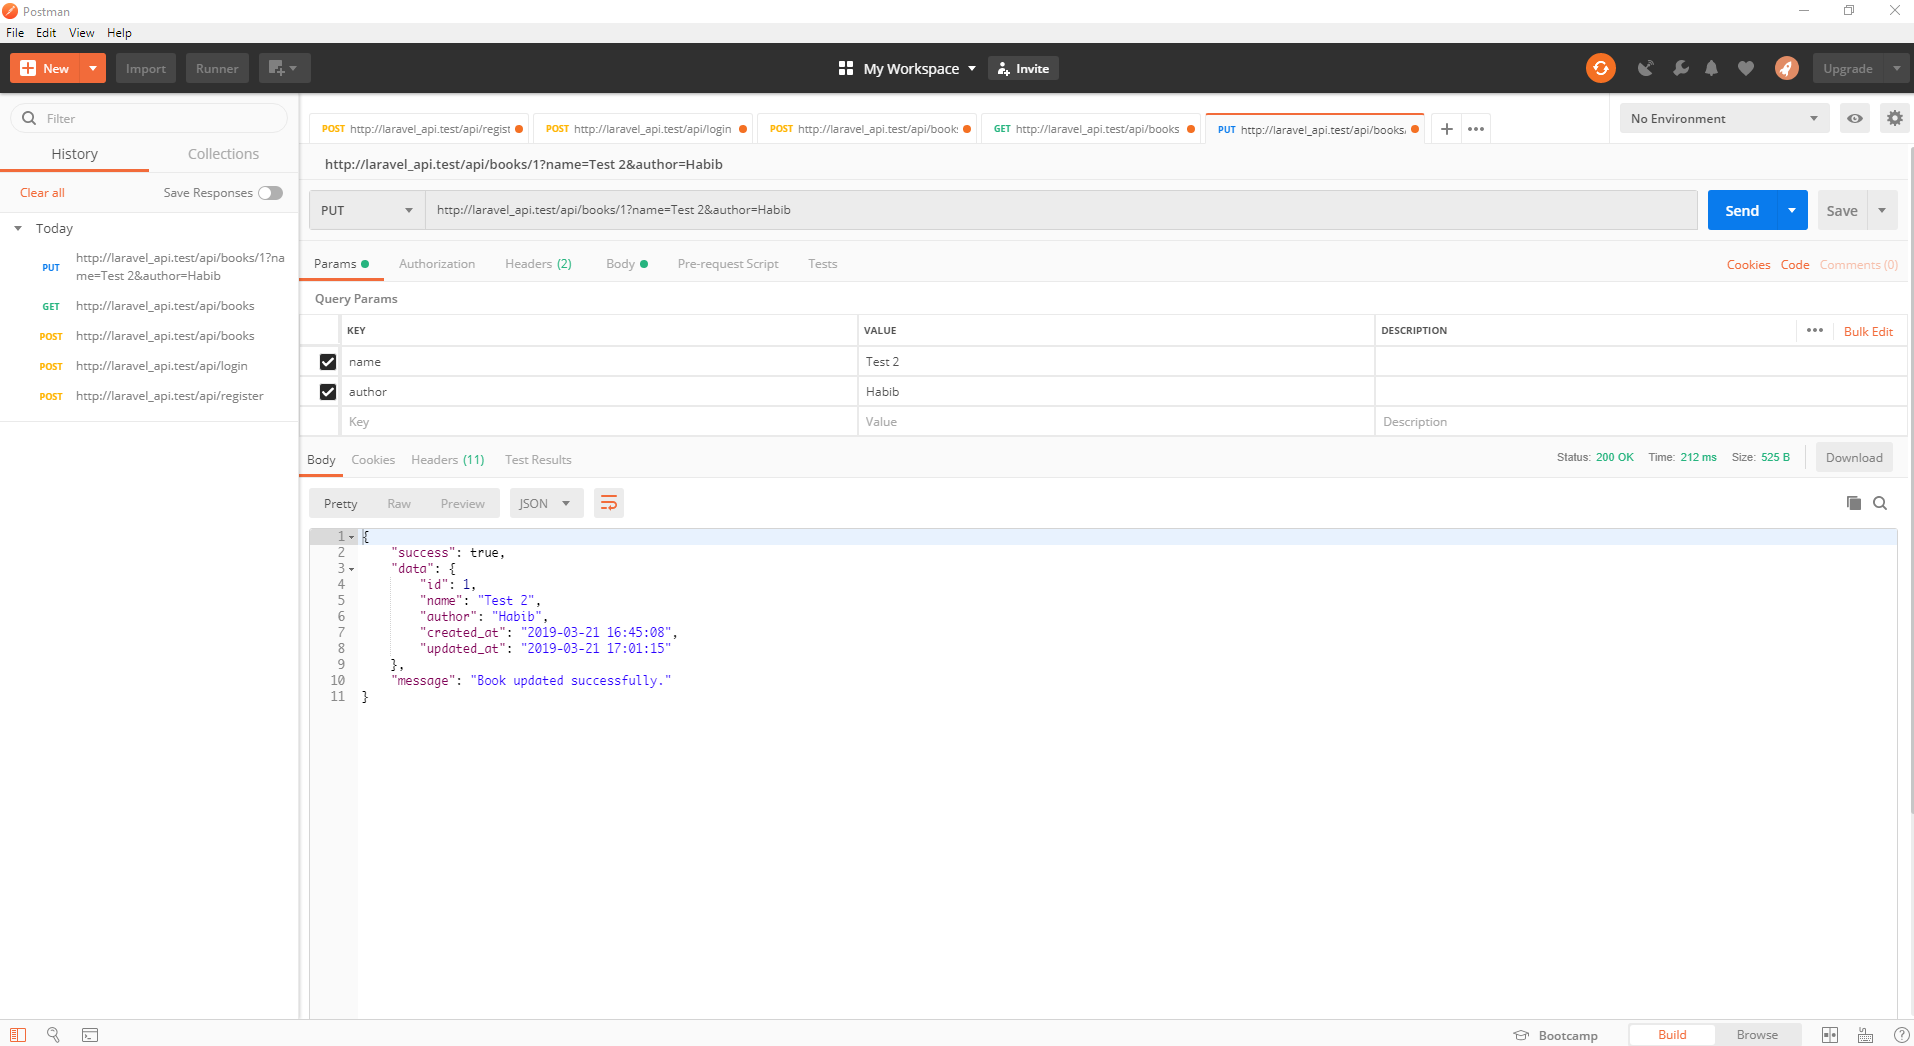1914x1046 pixels.
Task: Click the heart icon in header
Action: [1745, 68]
